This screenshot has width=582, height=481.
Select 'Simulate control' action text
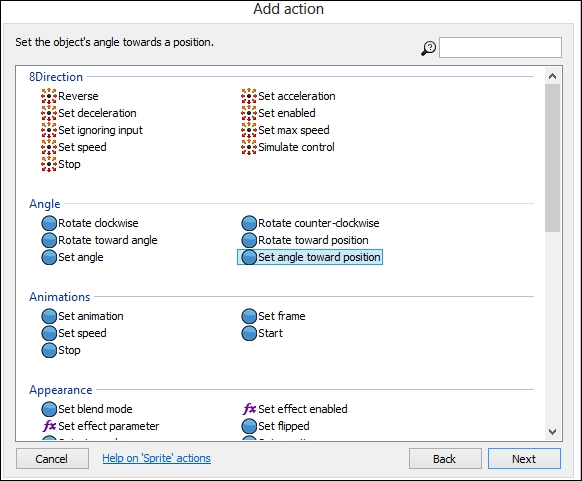[296, 147]
